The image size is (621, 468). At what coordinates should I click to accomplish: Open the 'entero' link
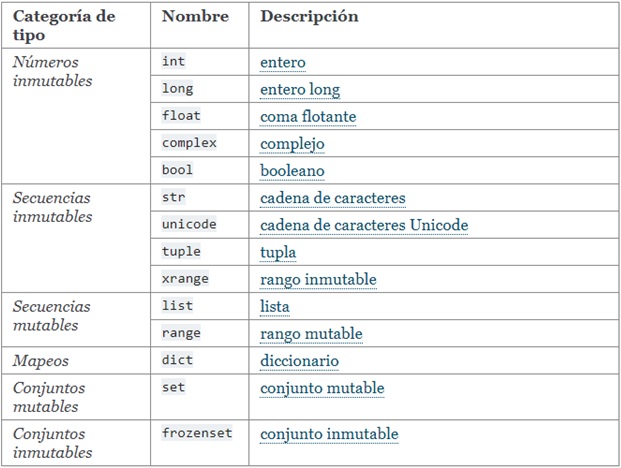(283, 63)
